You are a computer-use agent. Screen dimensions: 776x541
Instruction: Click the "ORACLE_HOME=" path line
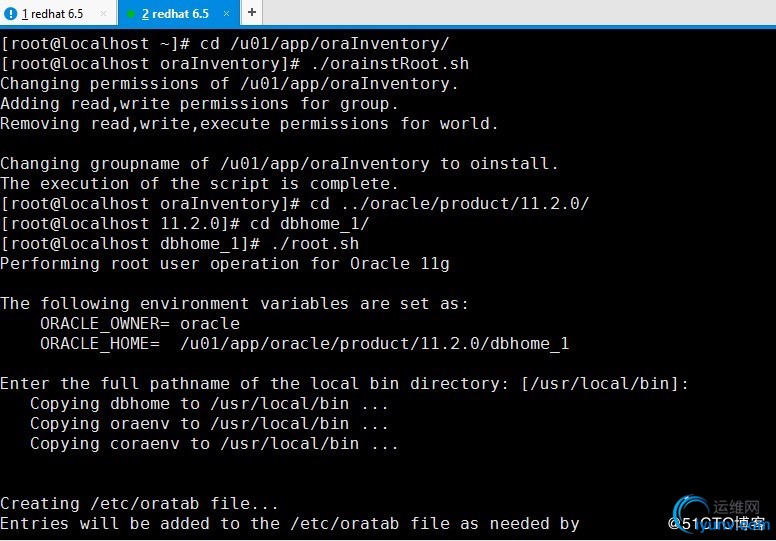(305, 344)
